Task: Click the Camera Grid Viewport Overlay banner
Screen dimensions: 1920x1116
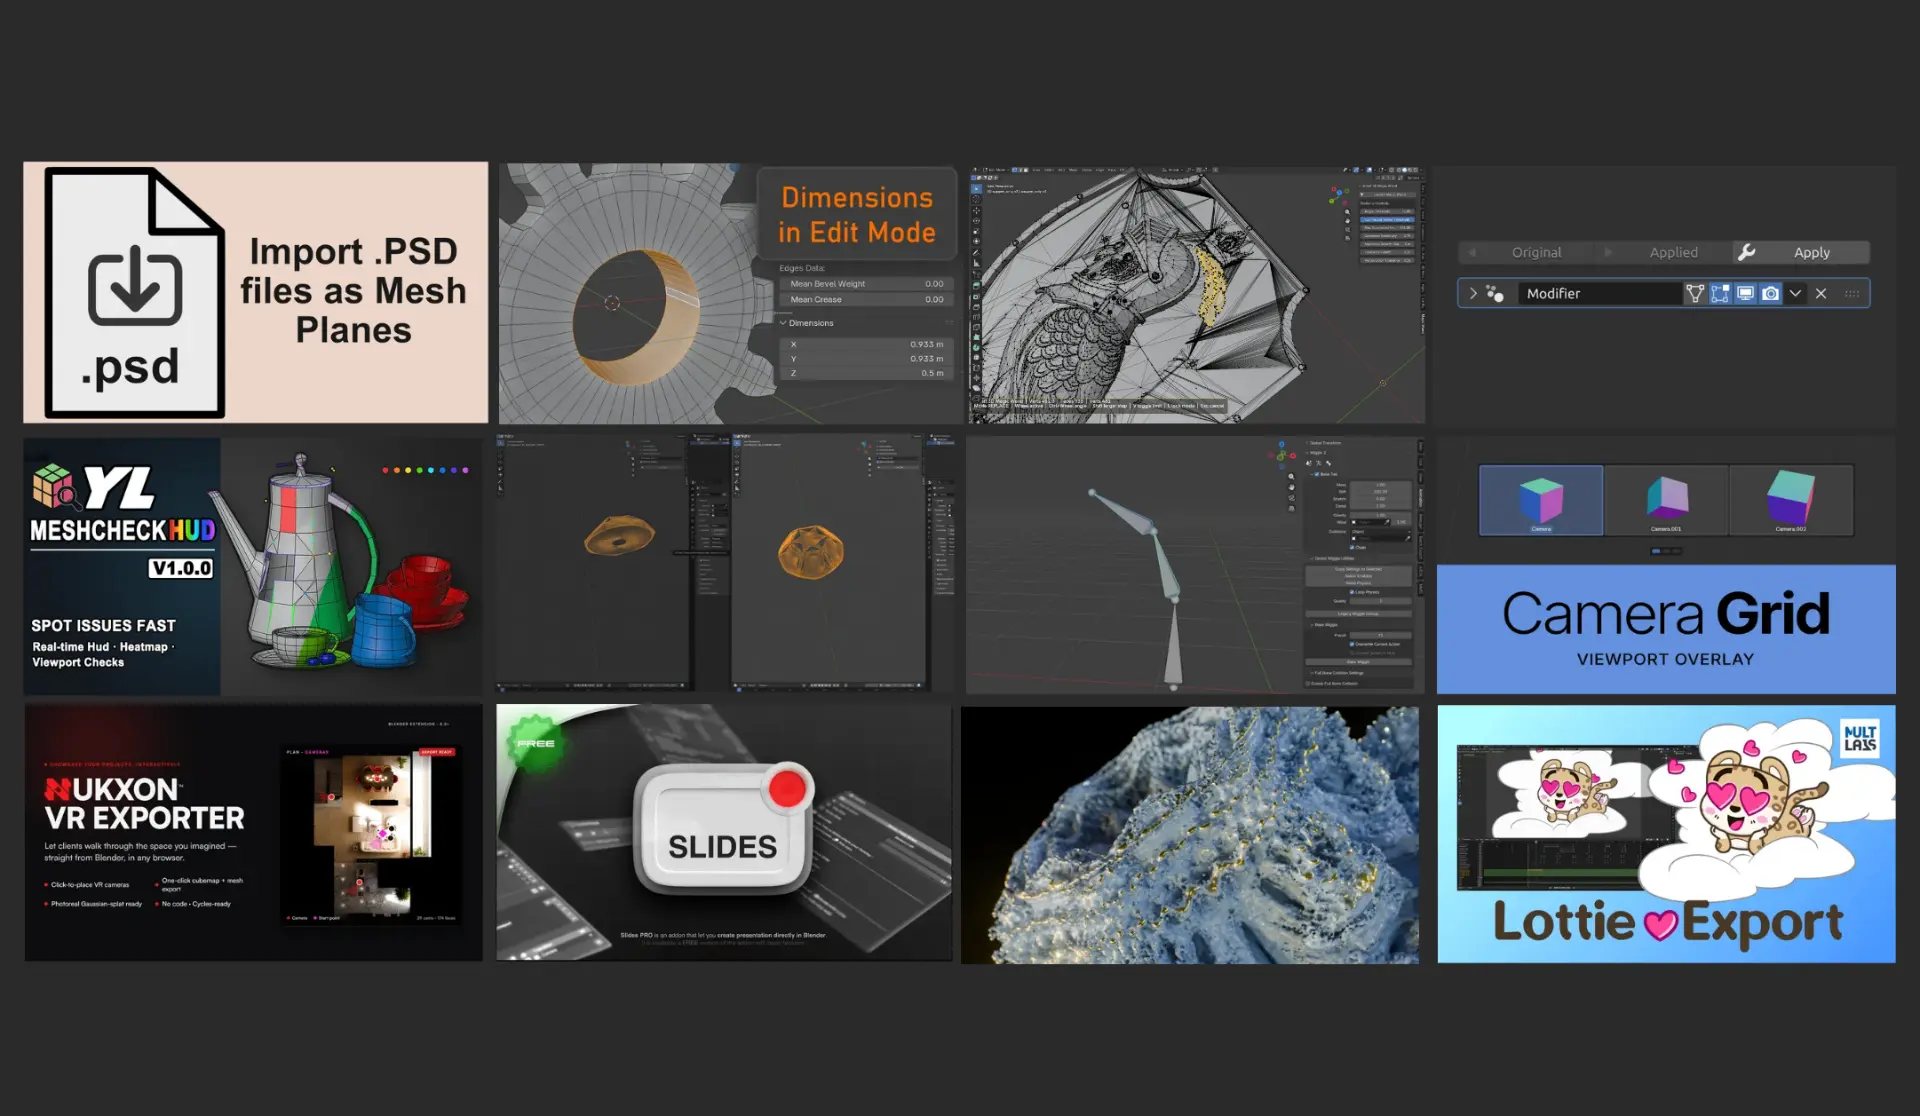Action: (x=1666, y=629)
